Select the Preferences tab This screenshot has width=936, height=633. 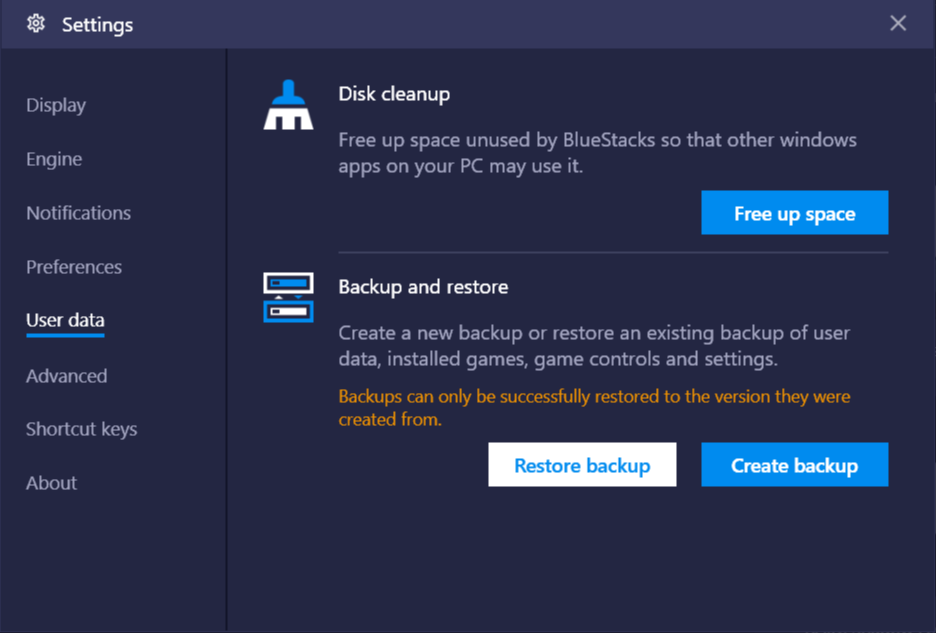click(x=74, y=267)
